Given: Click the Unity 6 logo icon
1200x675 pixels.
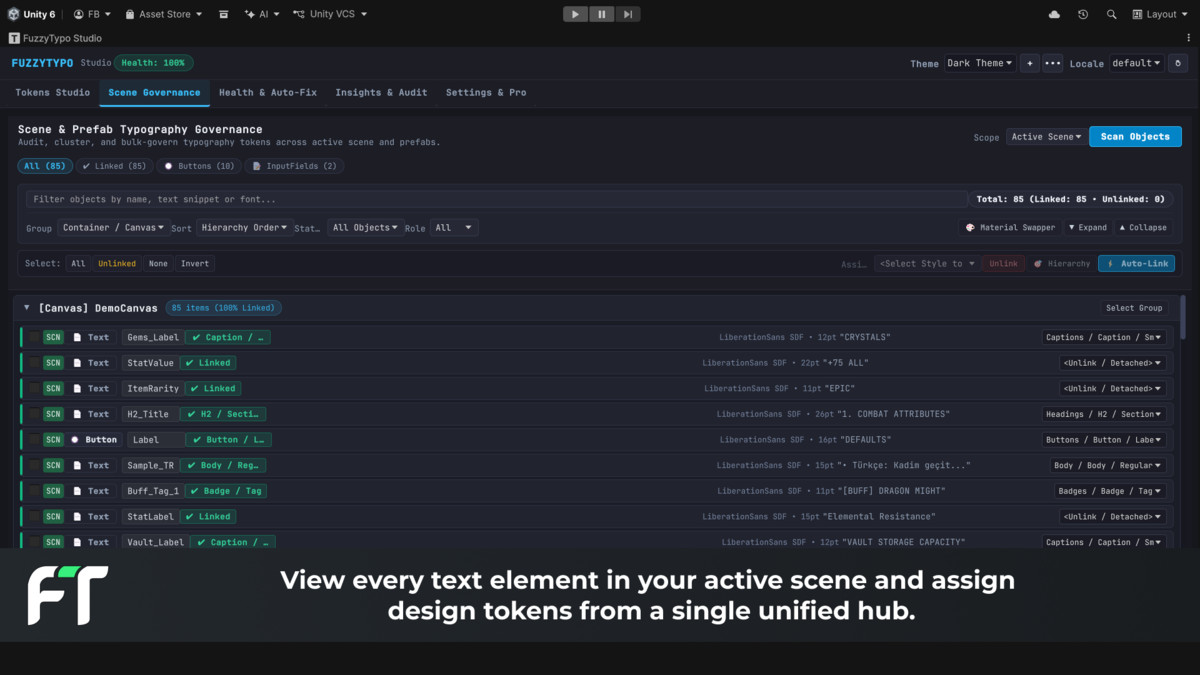Looking at the screenshot, I should [13, 14].
